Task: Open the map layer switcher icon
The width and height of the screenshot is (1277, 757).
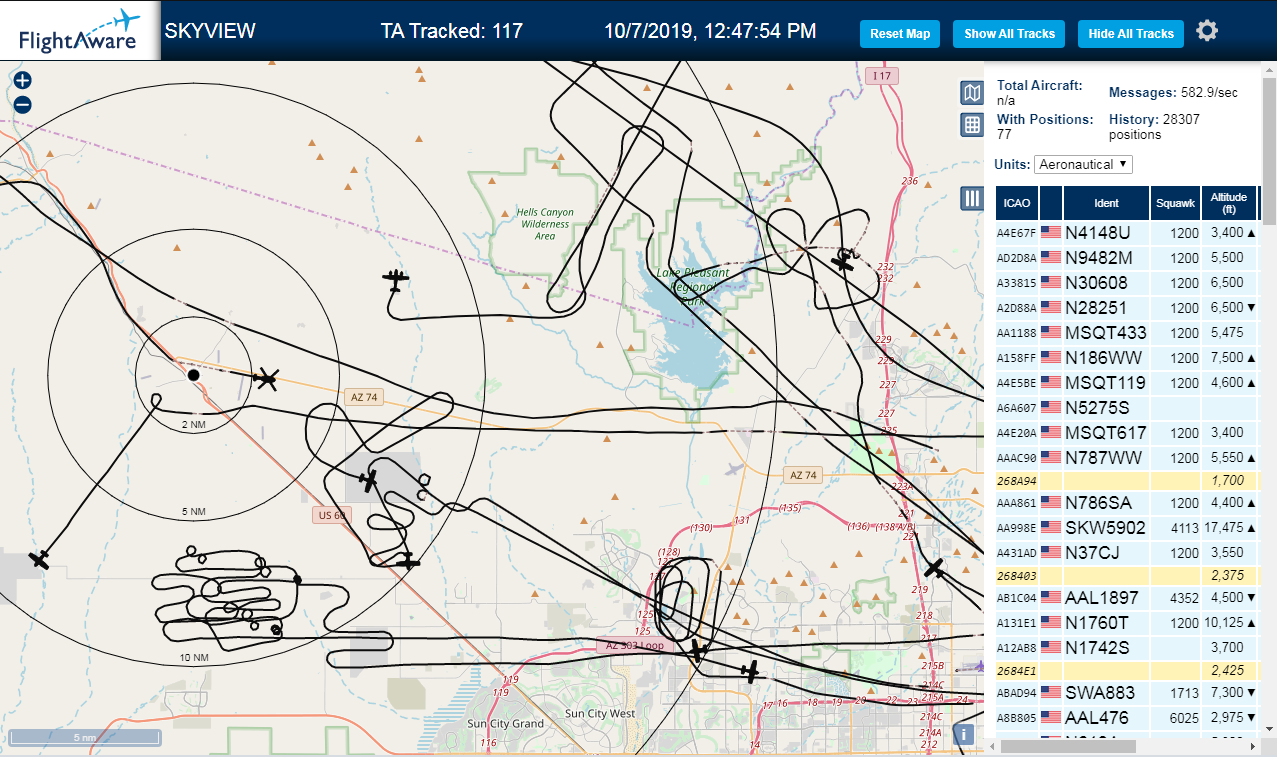Action: click(971, 94)
